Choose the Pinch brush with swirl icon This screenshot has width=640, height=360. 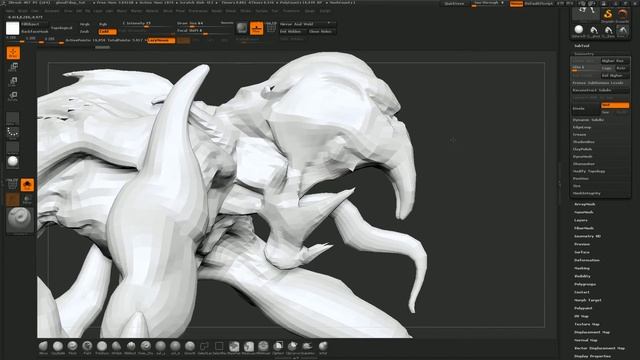[72, 348]
